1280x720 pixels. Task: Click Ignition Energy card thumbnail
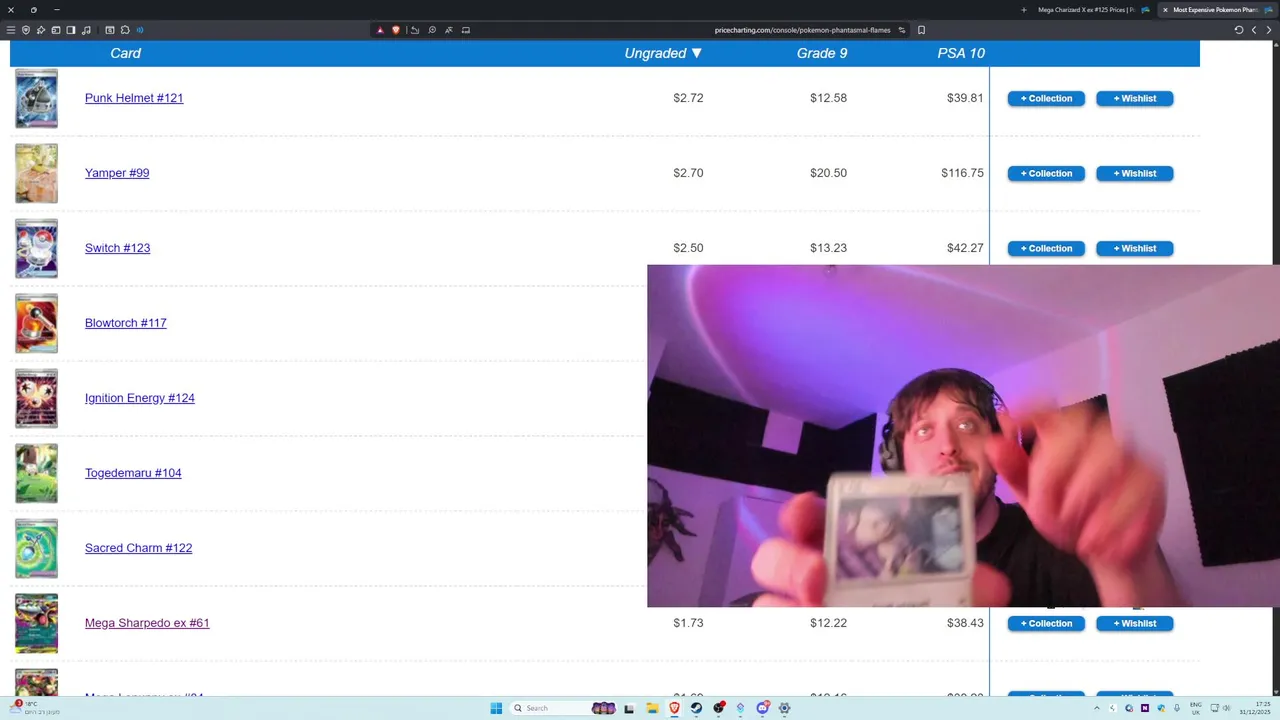(x=36, y=398)
